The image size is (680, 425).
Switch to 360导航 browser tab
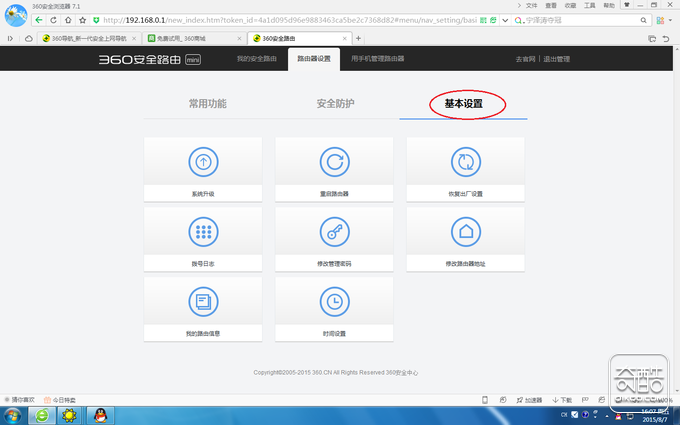[87, 39]
